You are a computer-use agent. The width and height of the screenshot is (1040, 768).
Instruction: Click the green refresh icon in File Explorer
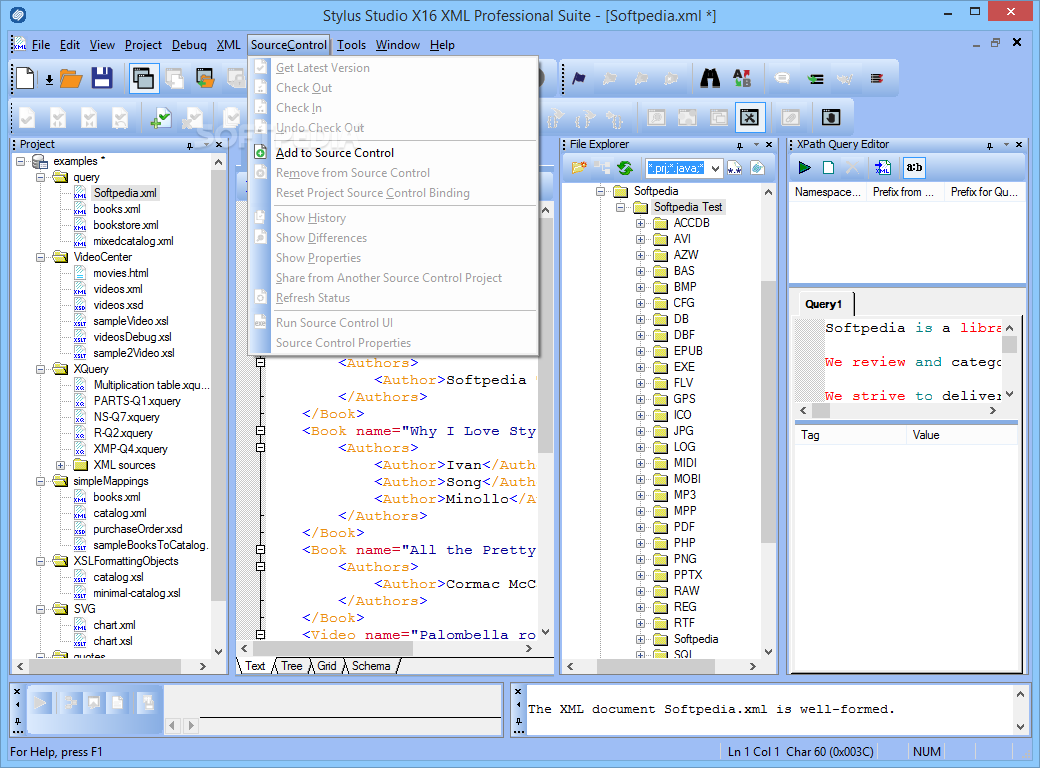(x=625, y=168)
